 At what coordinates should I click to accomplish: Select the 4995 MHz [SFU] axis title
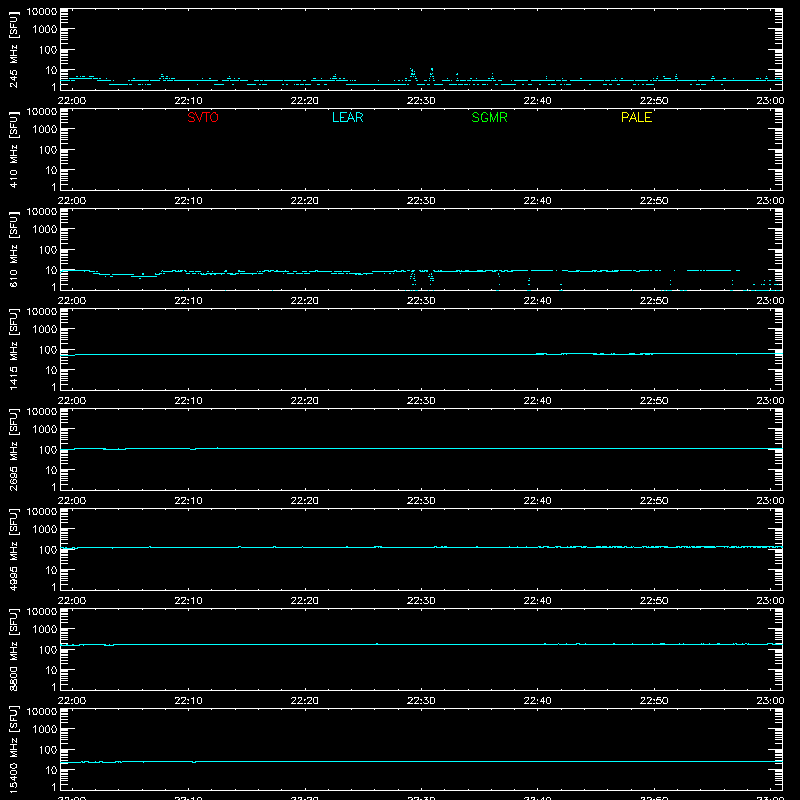click(13, 549)
